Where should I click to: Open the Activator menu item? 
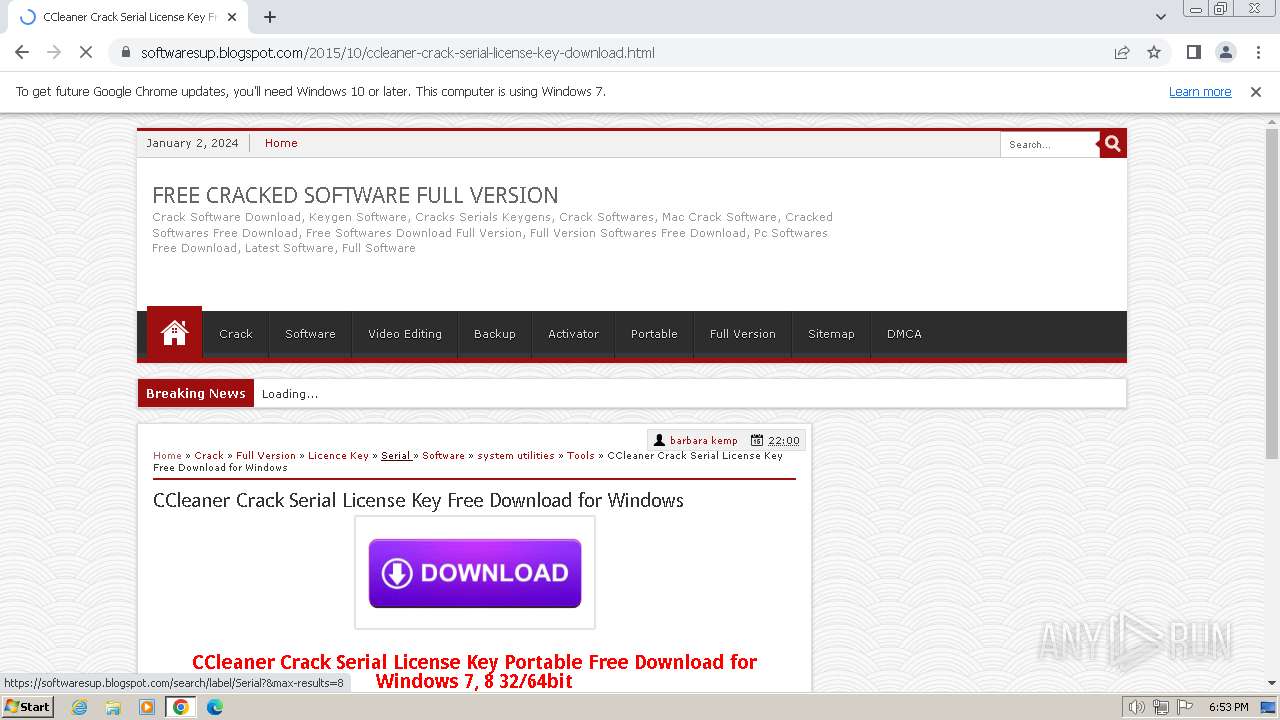click(573, 334)
